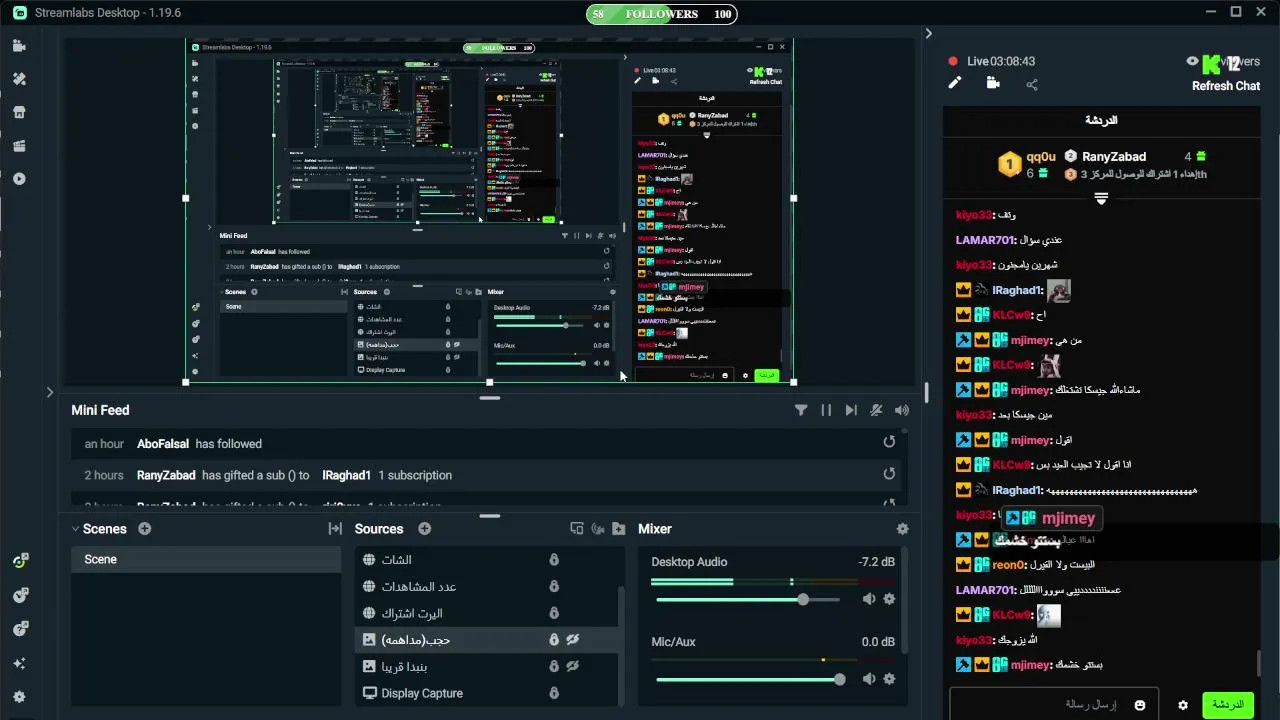This screenshot has width=1280, height=720.
Task: Click the Mini Feed volume speaker icon
Action: click(902, 410)
